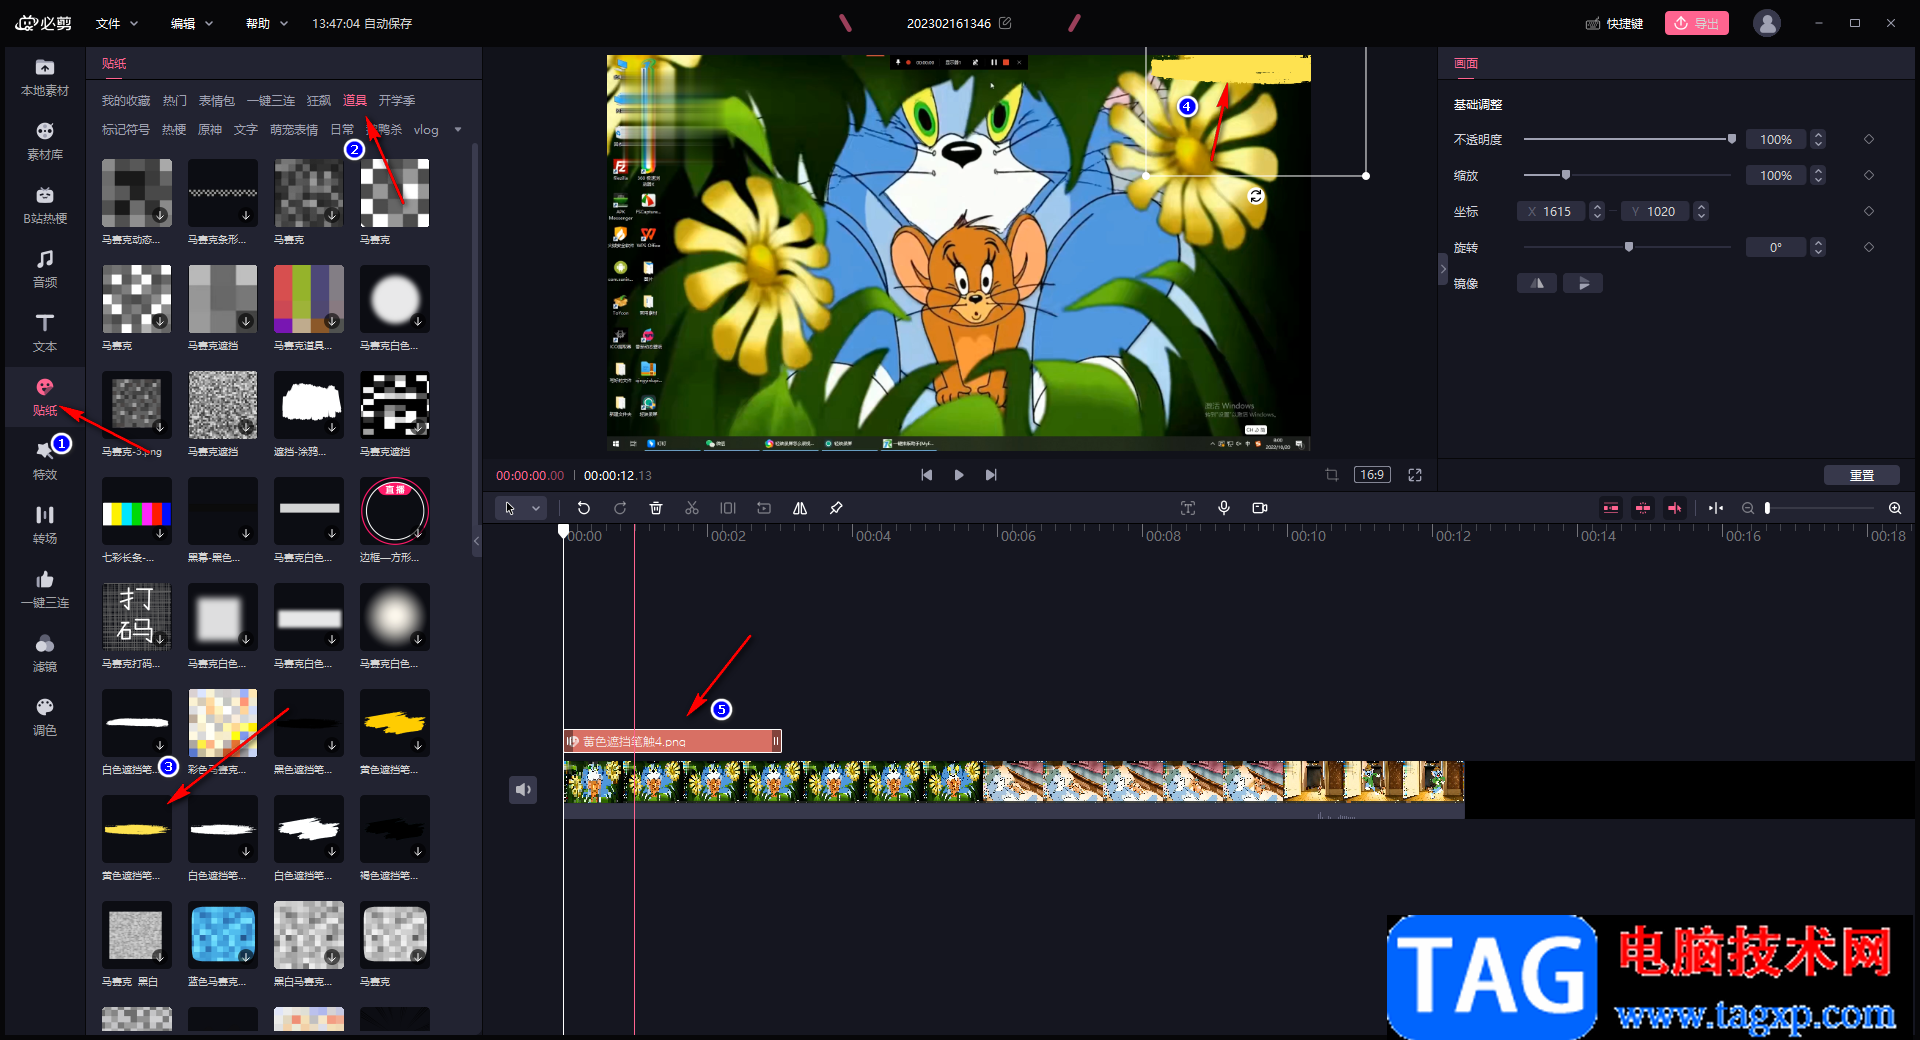Screen dimensions: 1920x1040
Task: Open the 文件 file menu
Action: click(116, 23)
